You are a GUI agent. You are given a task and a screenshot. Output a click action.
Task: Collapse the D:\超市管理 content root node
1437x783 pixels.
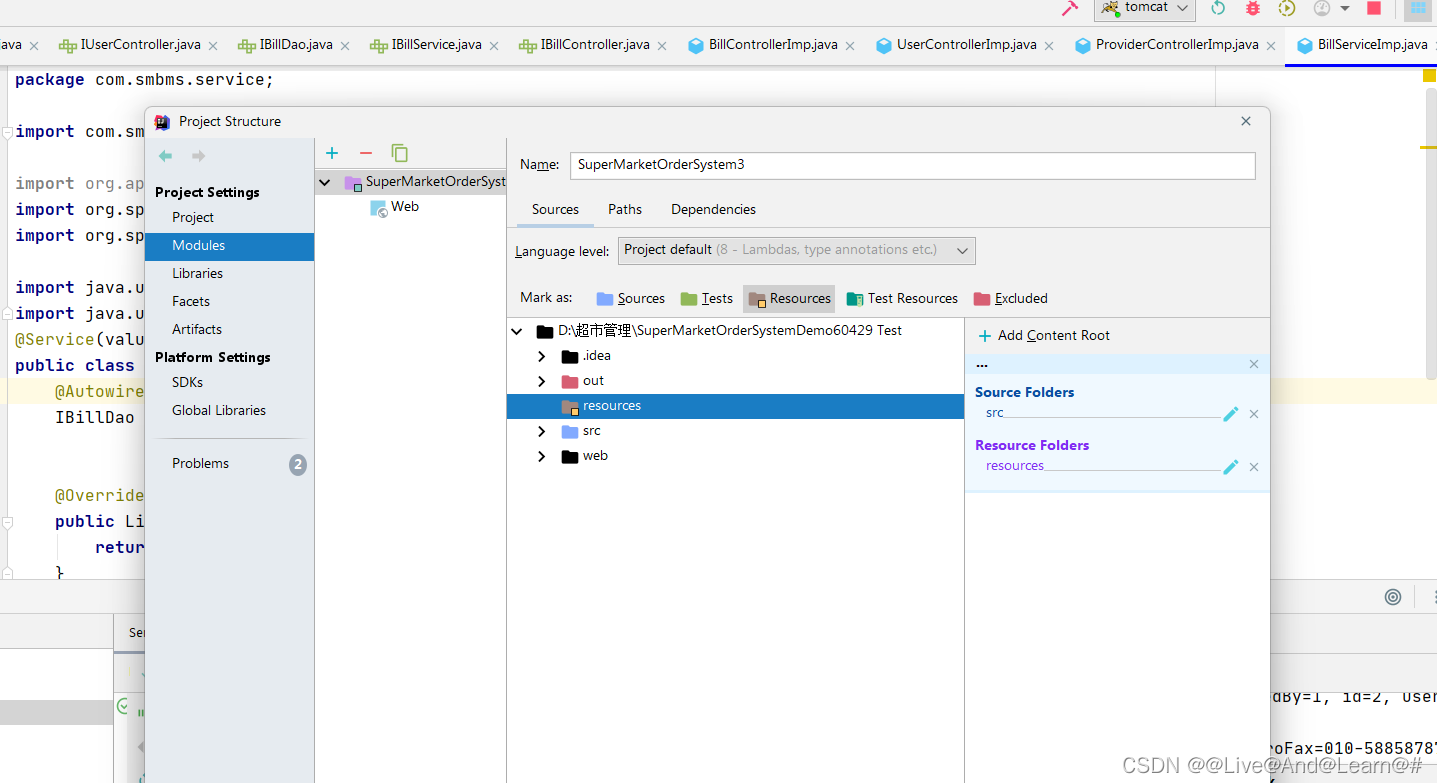517,331
